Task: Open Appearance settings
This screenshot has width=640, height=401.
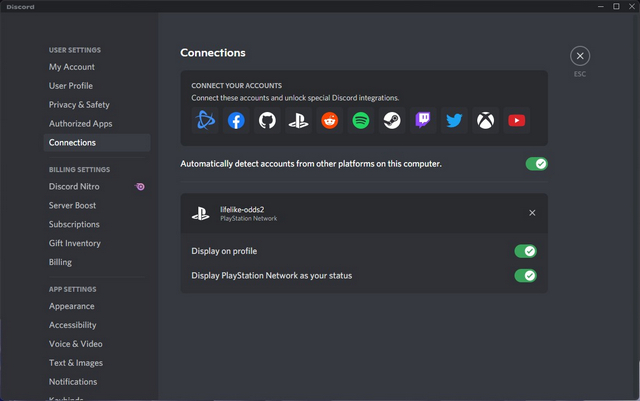Action: (97, 306)
